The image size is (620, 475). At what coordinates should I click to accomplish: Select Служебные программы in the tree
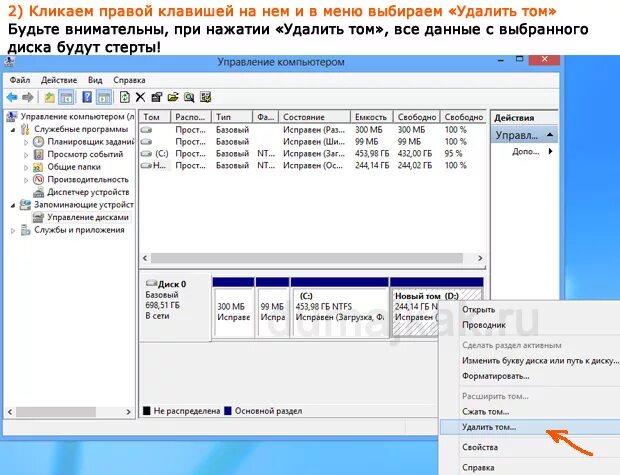tap(81, 129)
